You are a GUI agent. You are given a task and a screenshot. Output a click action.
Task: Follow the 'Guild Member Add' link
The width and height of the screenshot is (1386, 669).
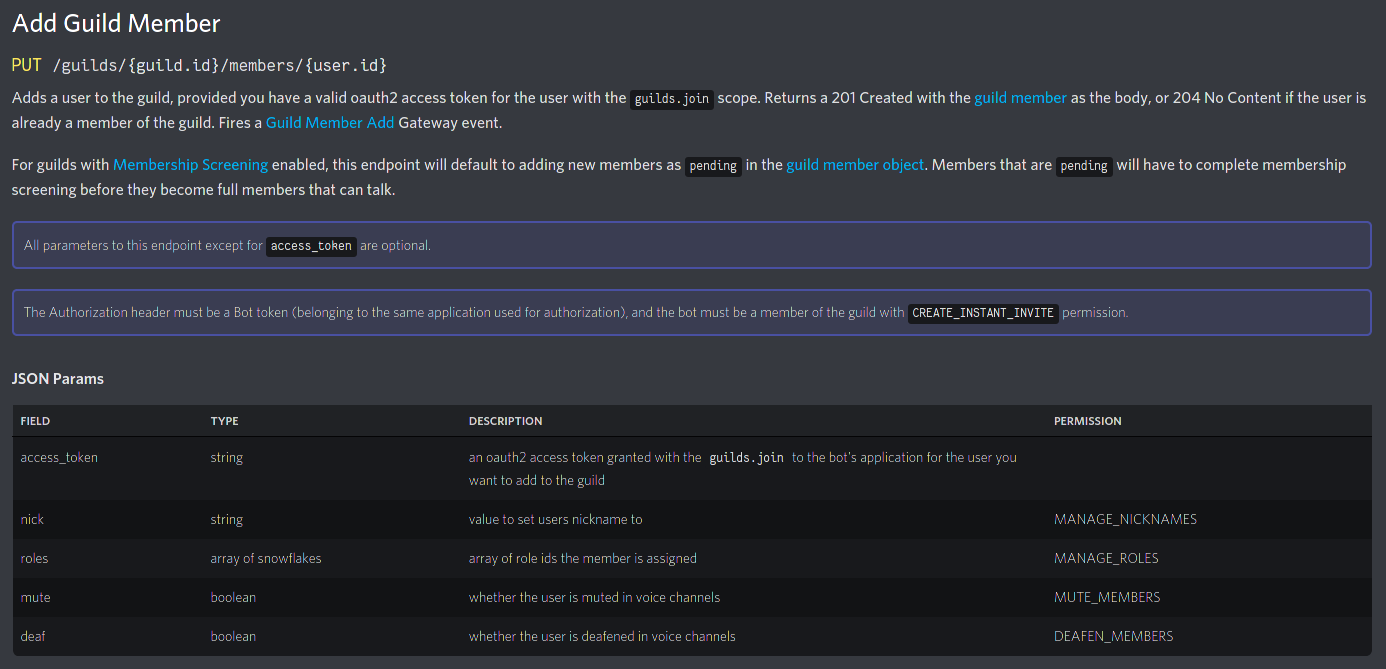coord(330,123)
